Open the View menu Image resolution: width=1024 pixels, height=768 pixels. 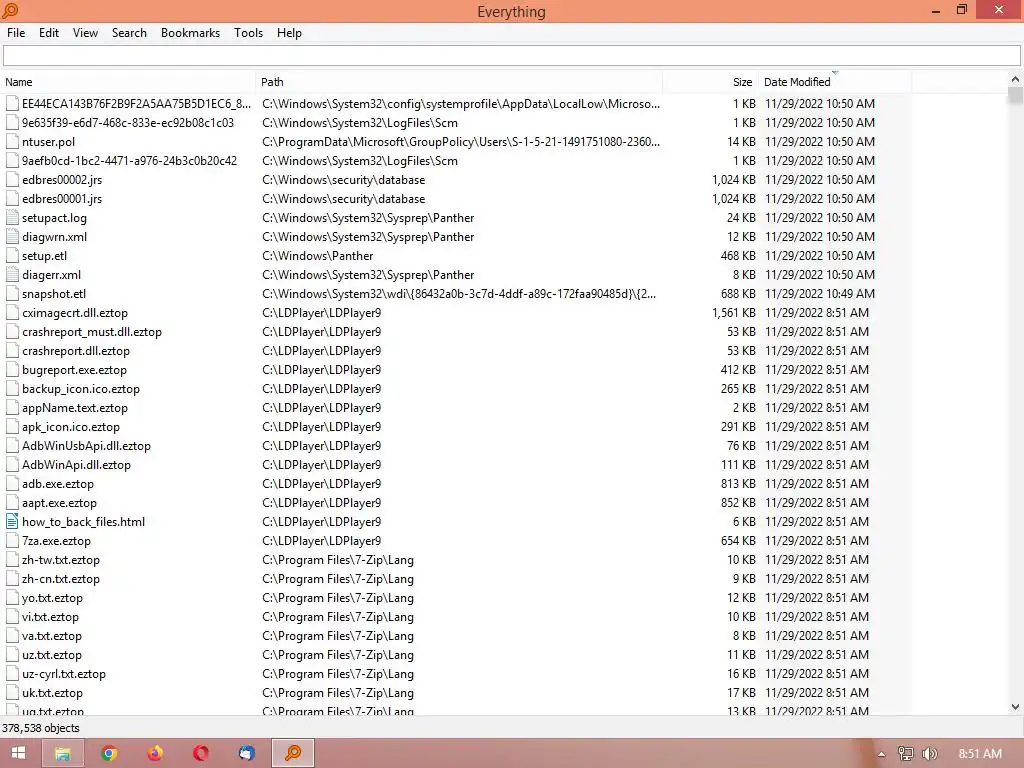click(86, 33)
